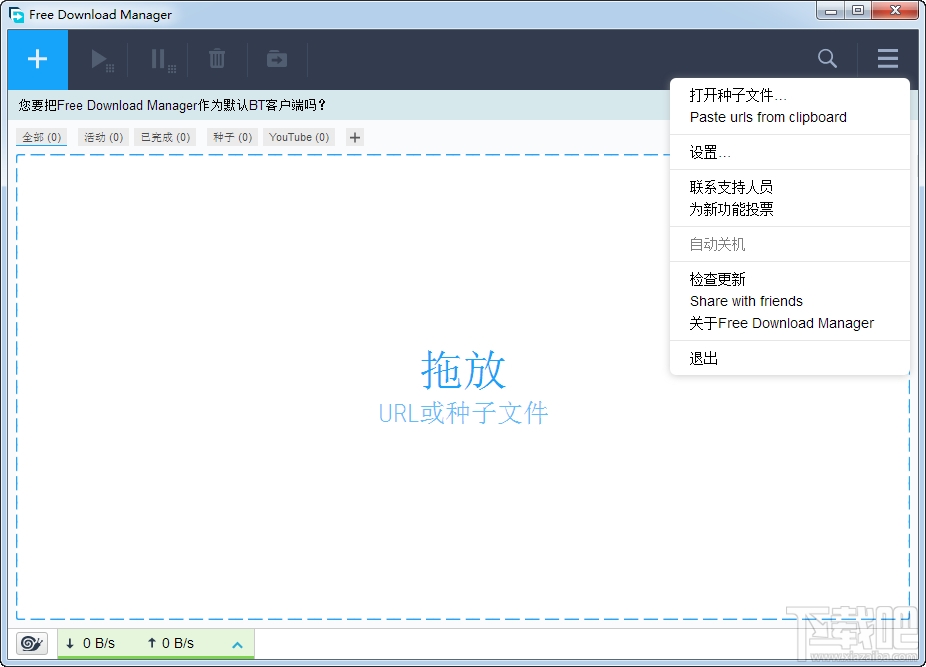Open the search magnifier icon
This screenshot has height=667, width=926.
(827, 59)
